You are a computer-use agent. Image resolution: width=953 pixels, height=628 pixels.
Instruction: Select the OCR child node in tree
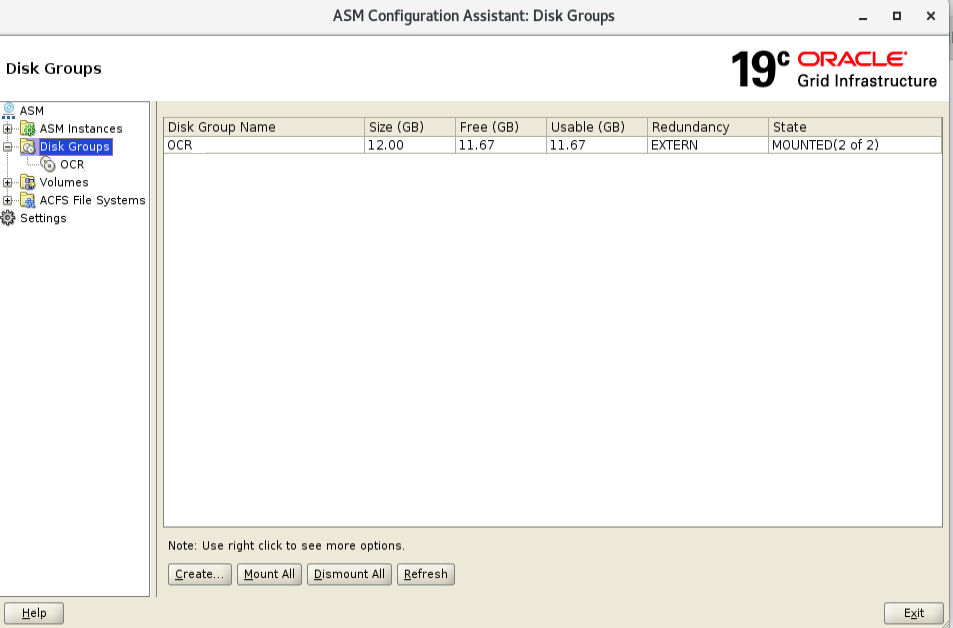[72, 164]
